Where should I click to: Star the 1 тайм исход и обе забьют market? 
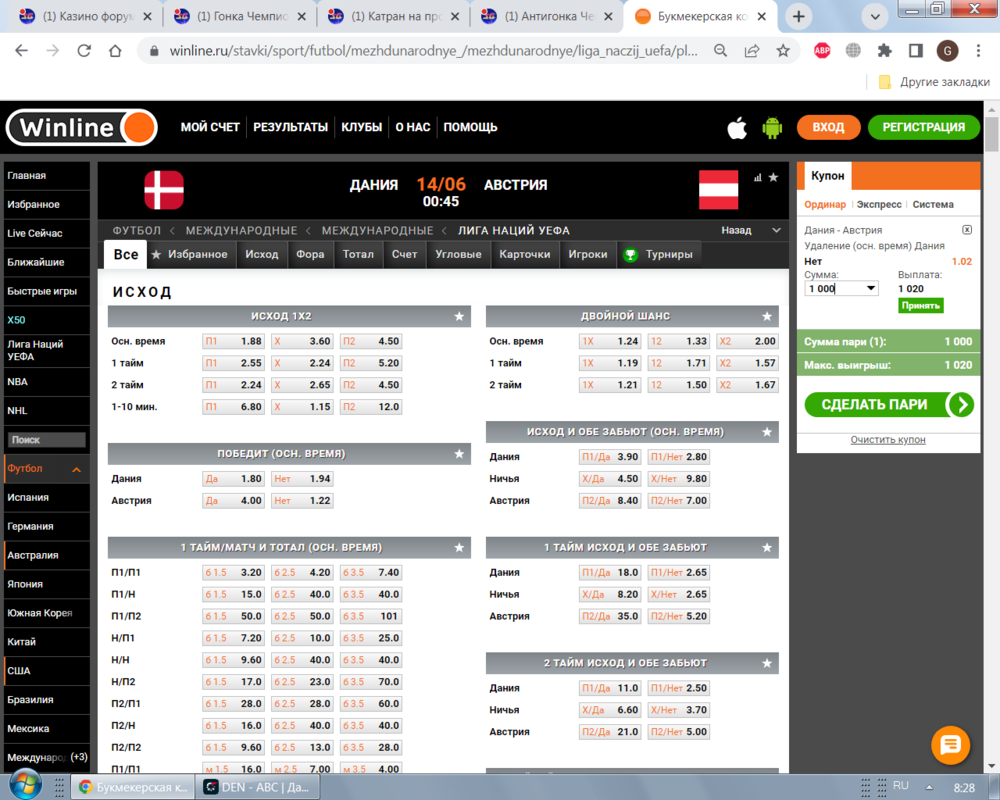[767, 548]
